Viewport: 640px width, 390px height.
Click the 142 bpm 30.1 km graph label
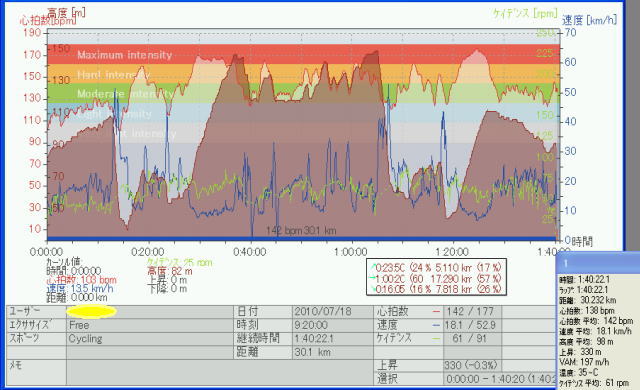(301, 230)
